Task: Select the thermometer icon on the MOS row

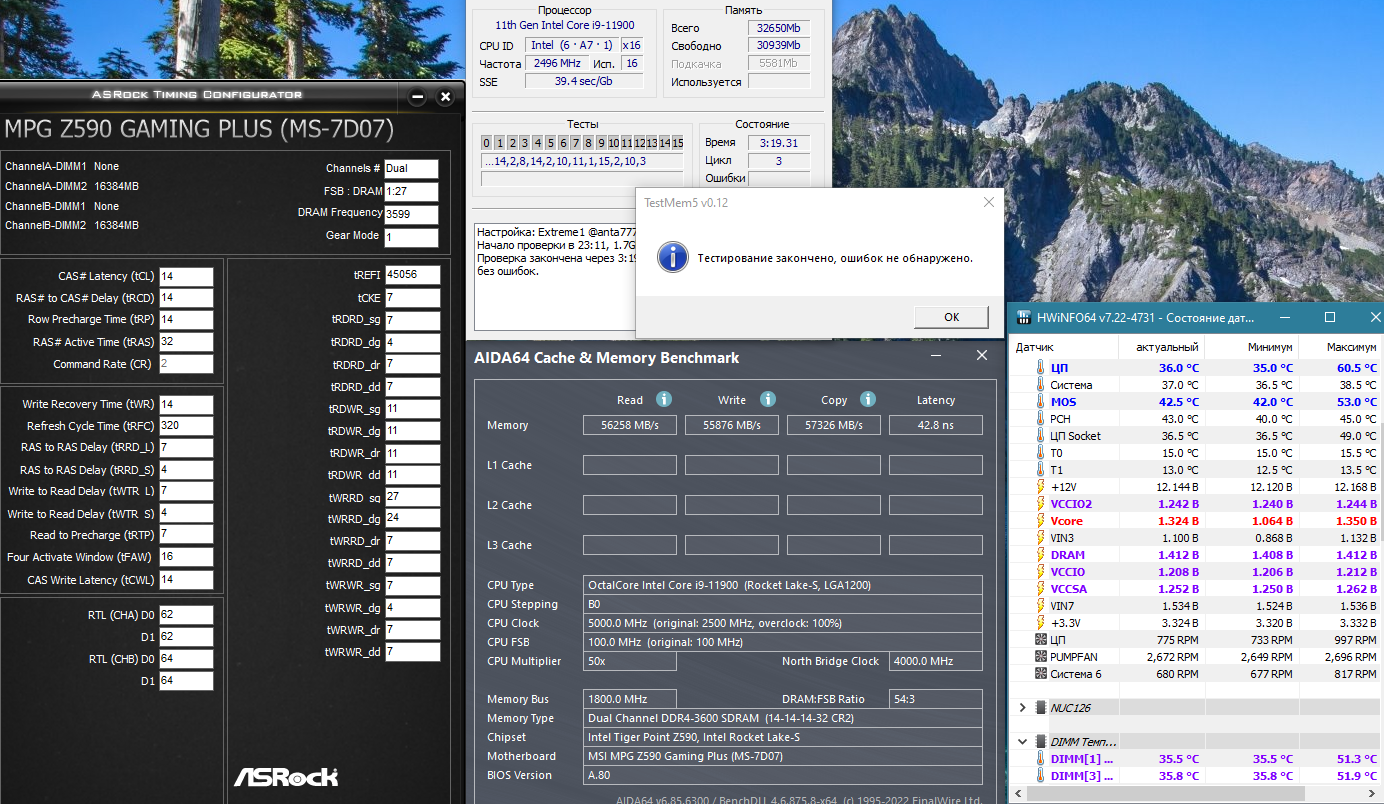Action: coord(1040,402)
